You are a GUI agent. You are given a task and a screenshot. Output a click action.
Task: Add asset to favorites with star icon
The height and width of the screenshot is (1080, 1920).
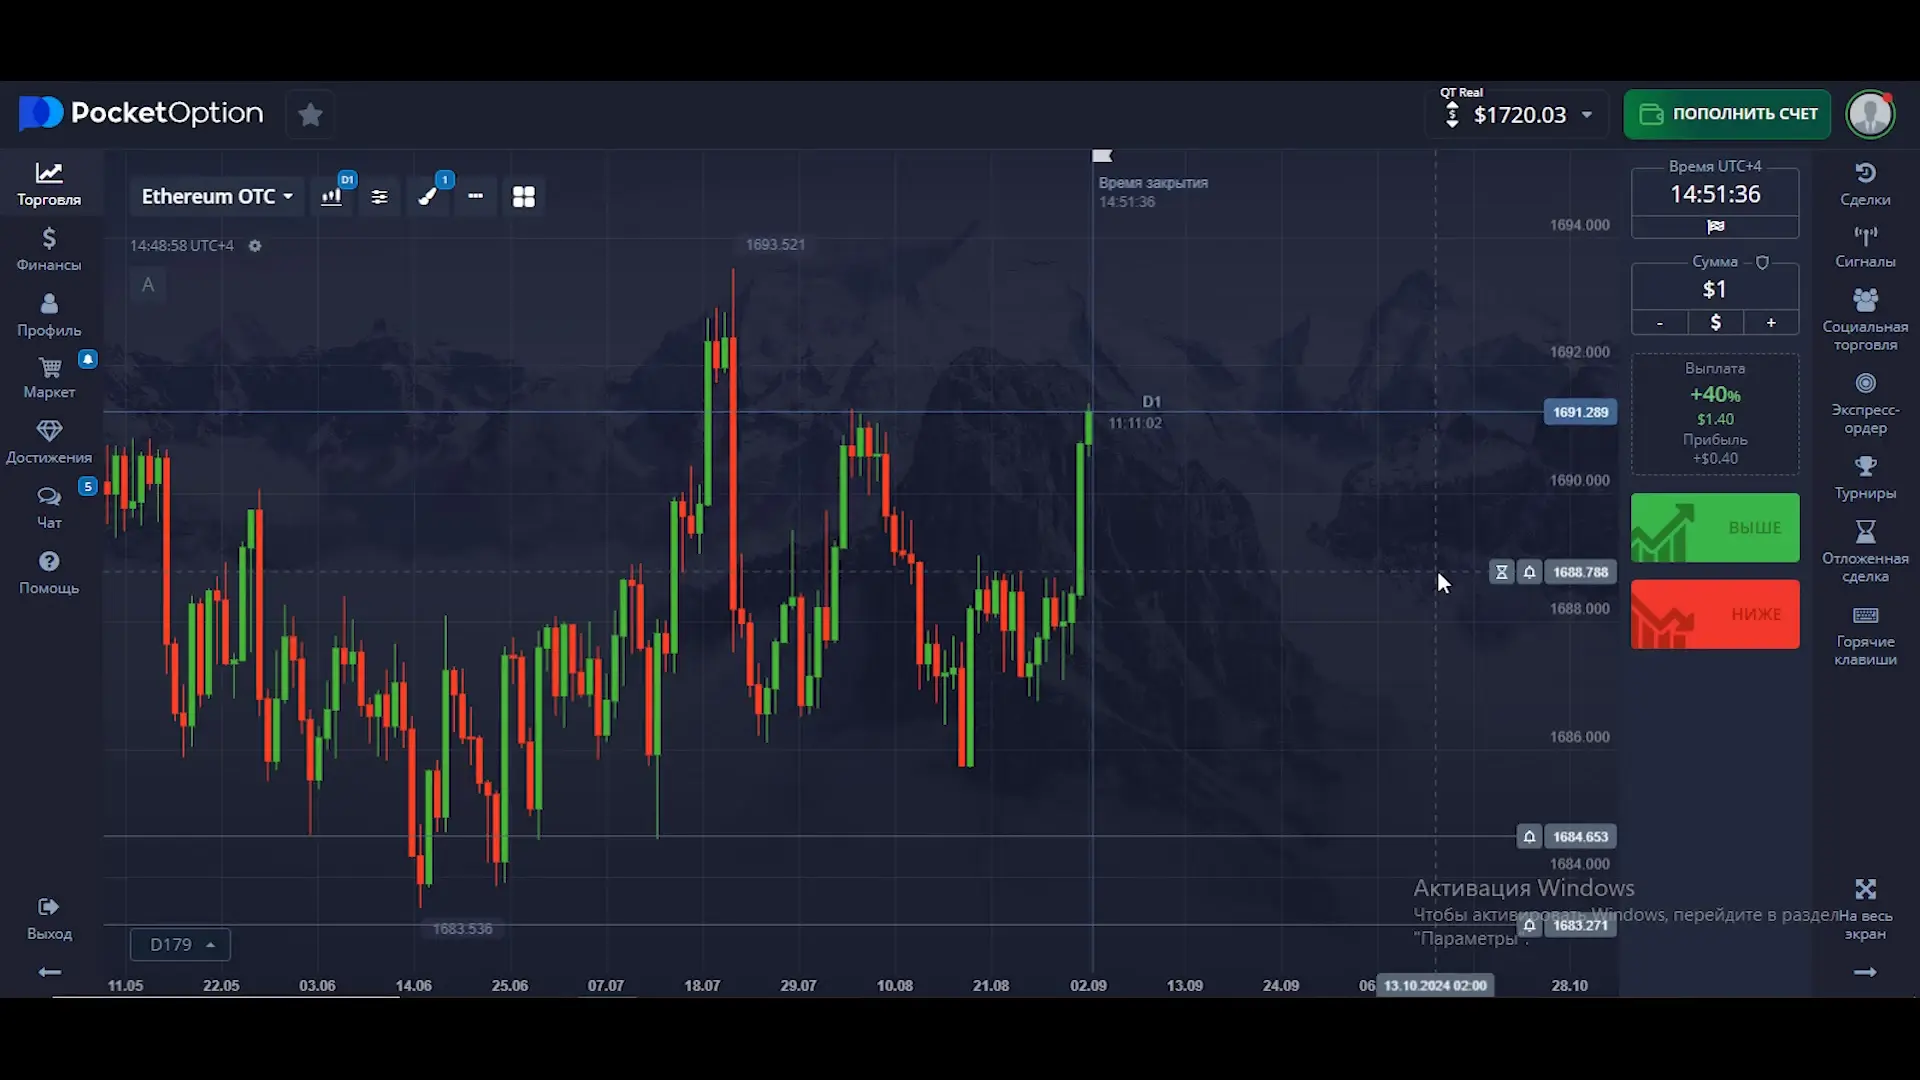(310, 115)
